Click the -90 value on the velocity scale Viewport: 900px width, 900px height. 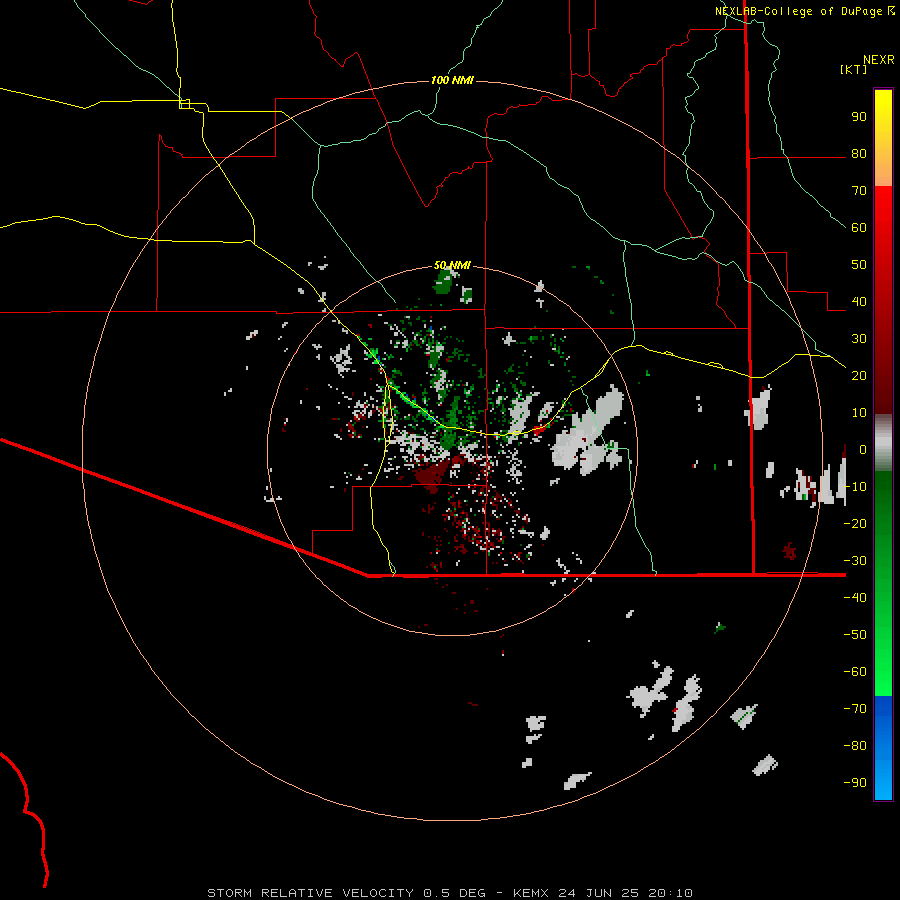click(855, 783)
